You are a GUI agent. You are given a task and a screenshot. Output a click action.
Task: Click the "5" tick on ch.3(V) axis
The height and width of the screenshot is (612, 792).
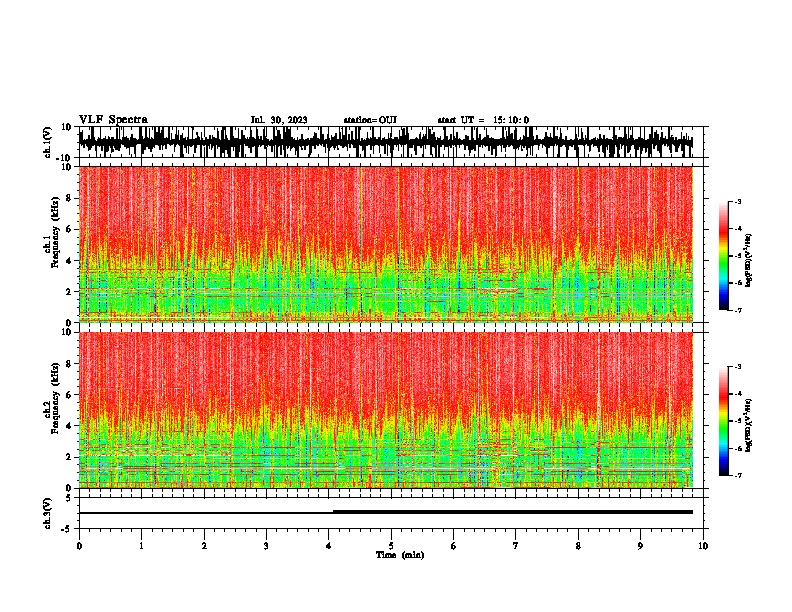[70, 498]
